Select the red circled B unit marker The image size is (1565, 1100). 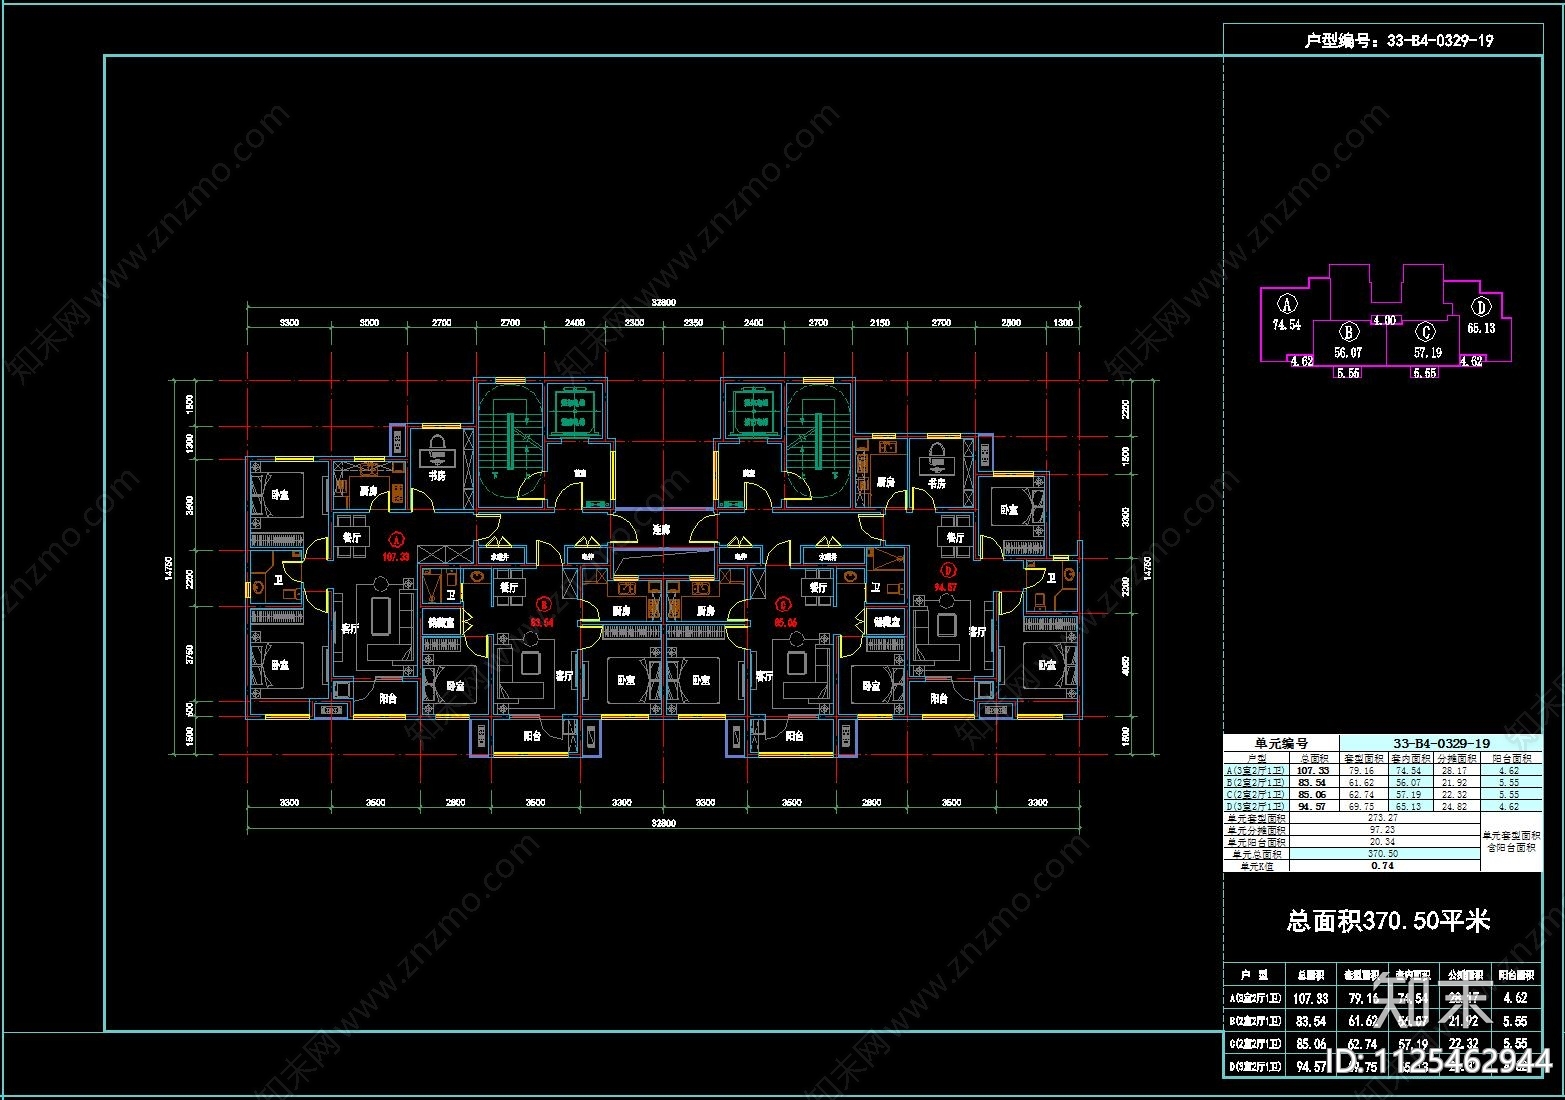pos(543,603)
